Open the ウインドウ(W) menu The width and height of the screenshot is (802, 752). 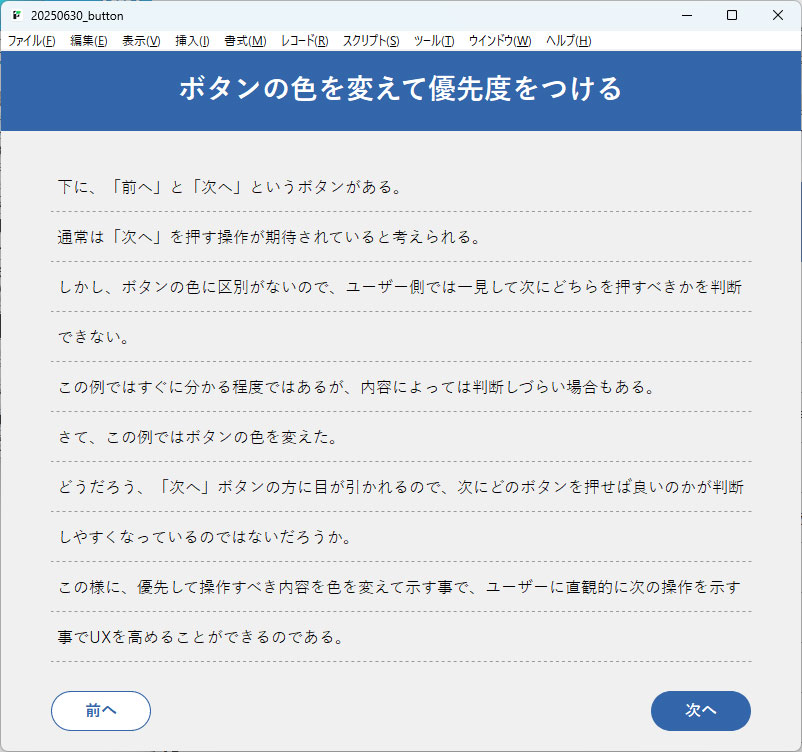point(500,41)
